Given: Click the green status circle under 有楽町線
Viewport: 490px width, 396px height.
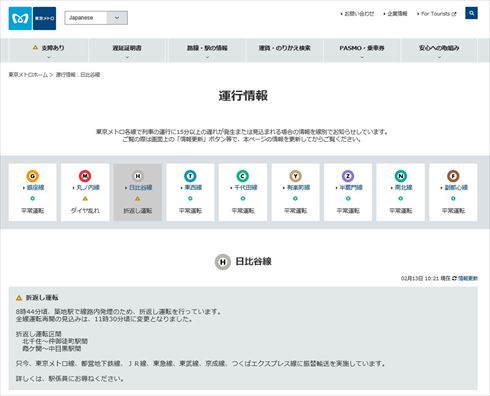Looking at the screenshot, I should (x=295, y=198).
